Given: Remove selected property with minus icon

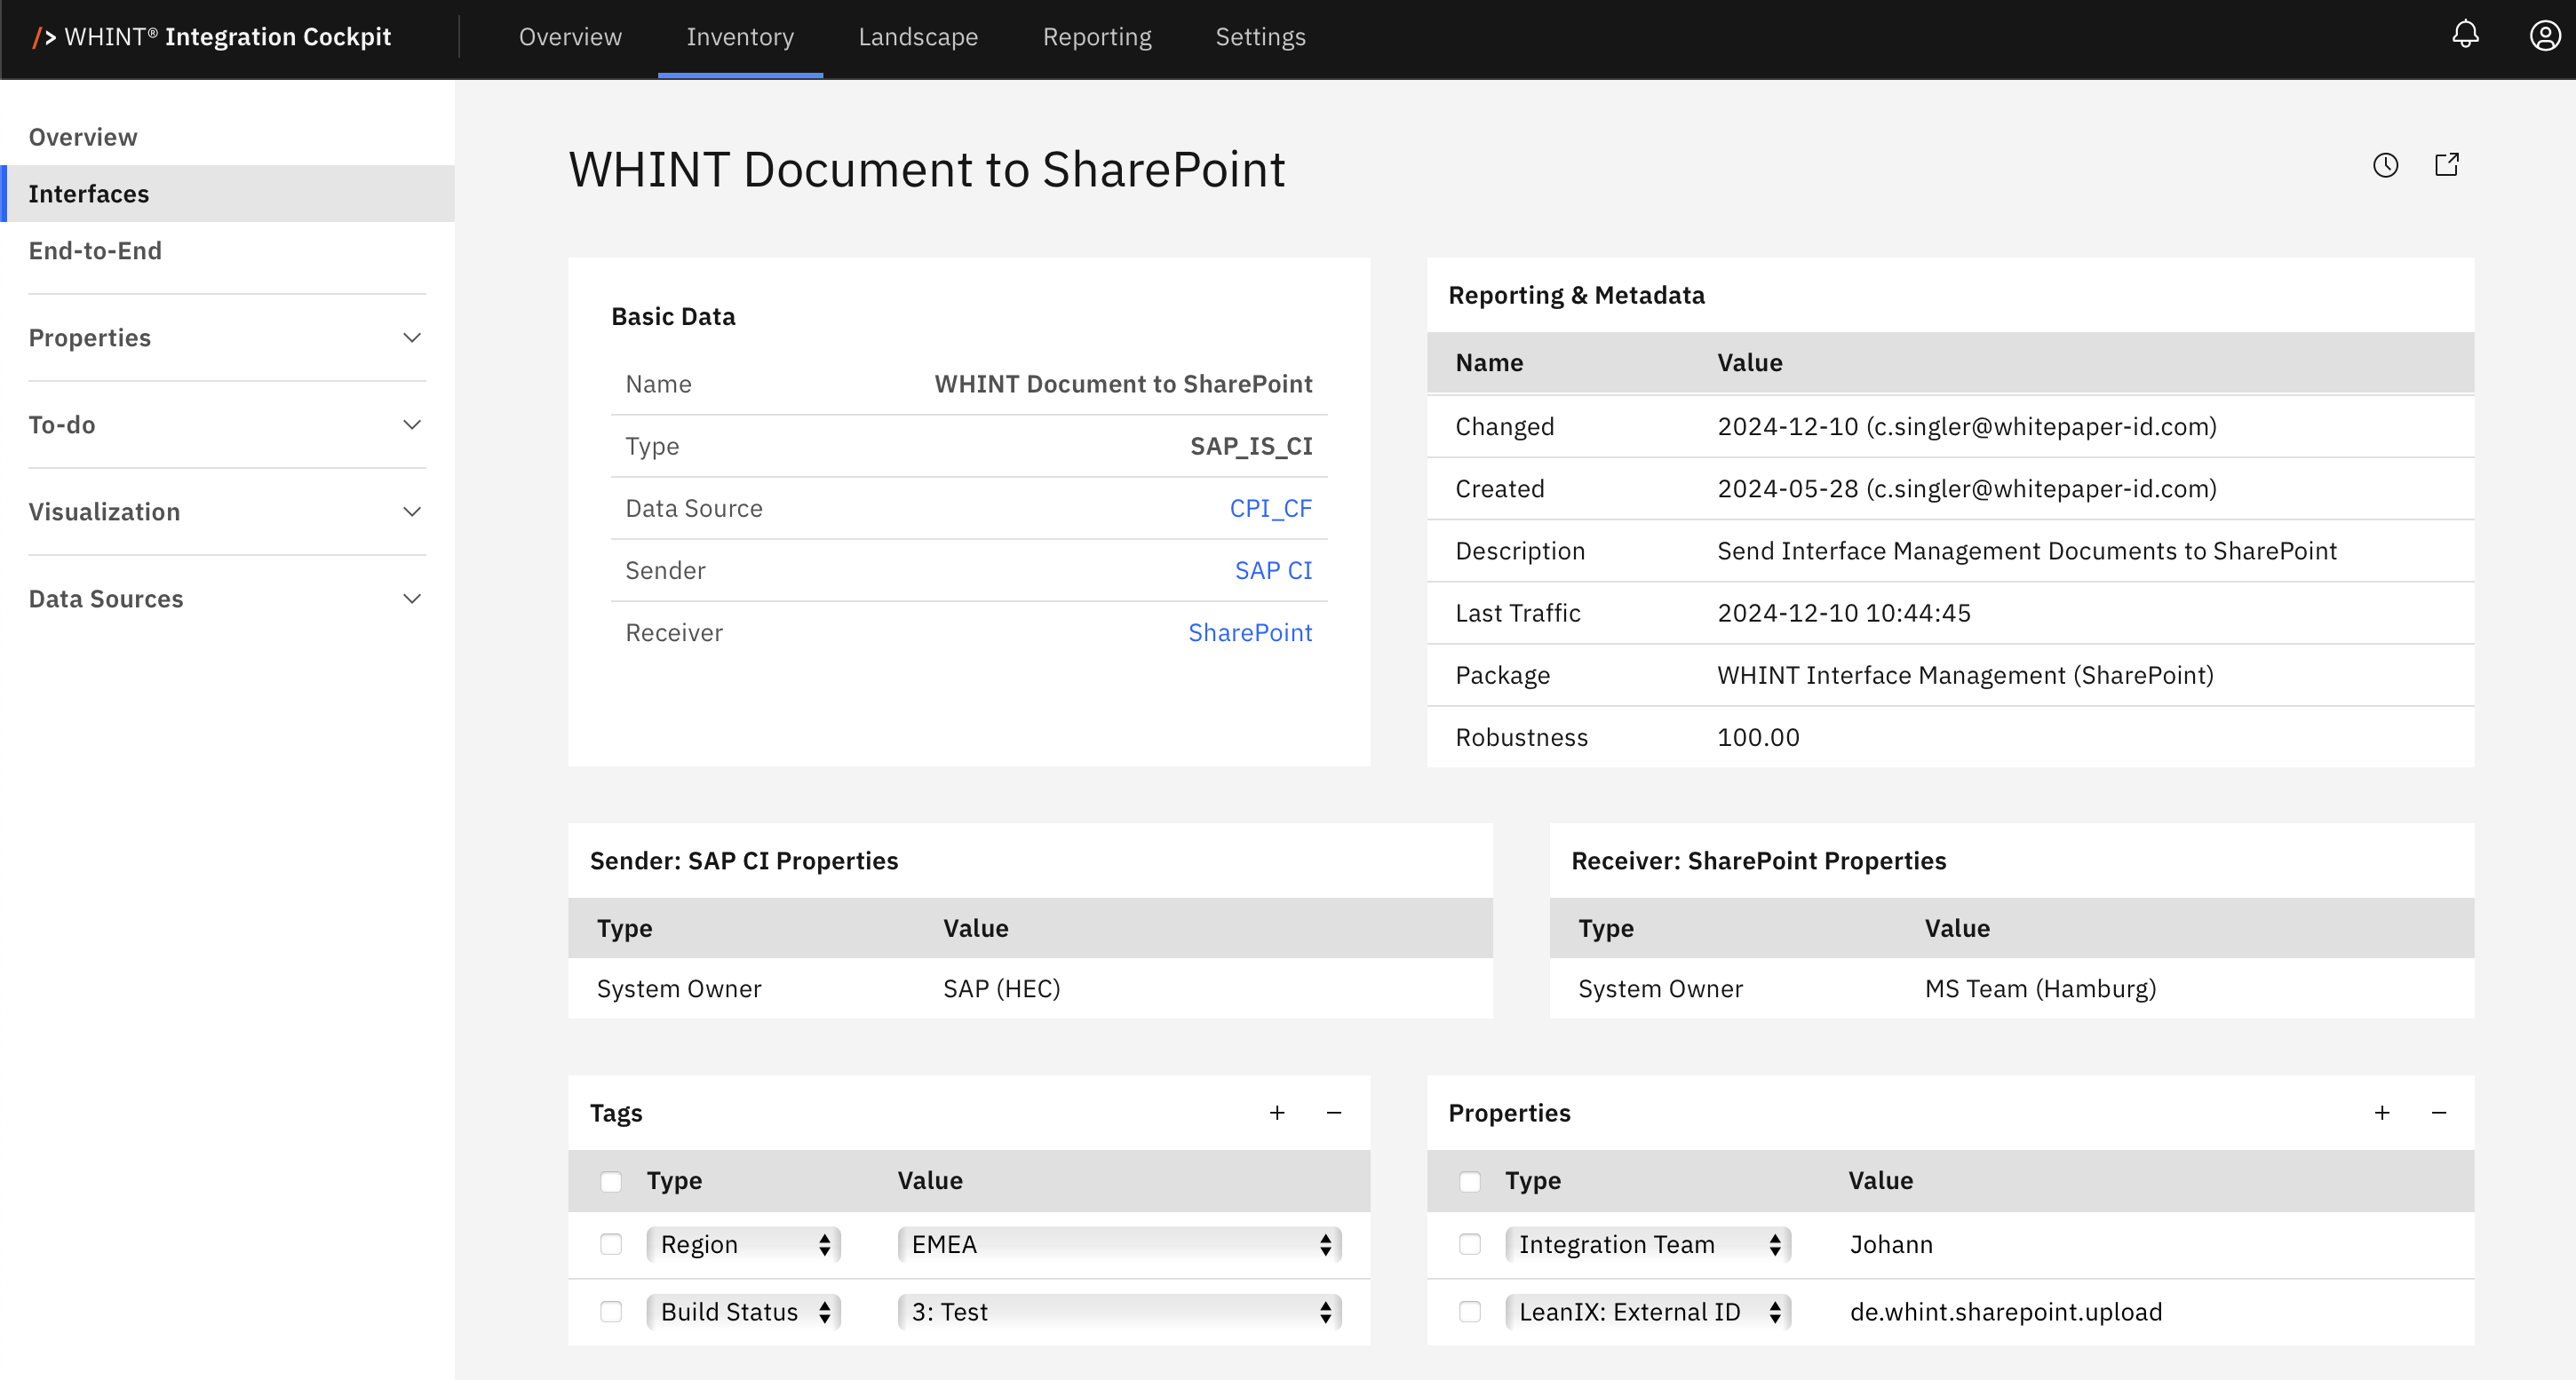Looking at the screenshot, I should (2439, 1113).
